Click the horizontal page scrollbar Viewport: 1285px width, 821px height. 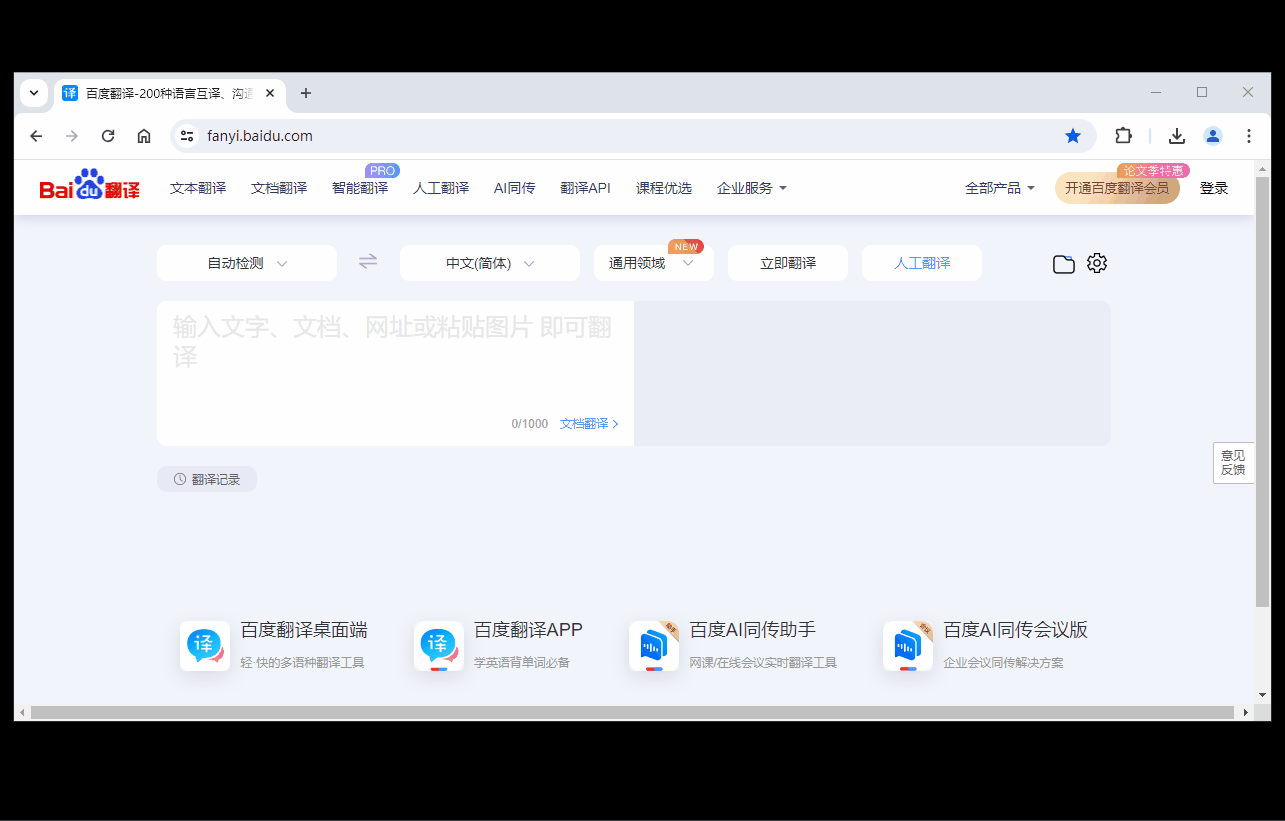pos(632,712)
